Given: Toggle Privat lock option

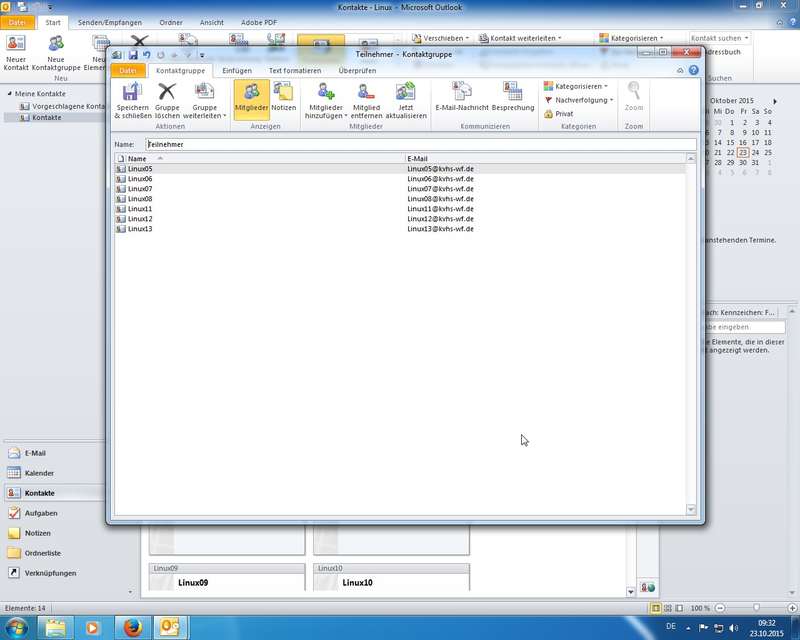Looking at the screenshot, I should (559, 114).
